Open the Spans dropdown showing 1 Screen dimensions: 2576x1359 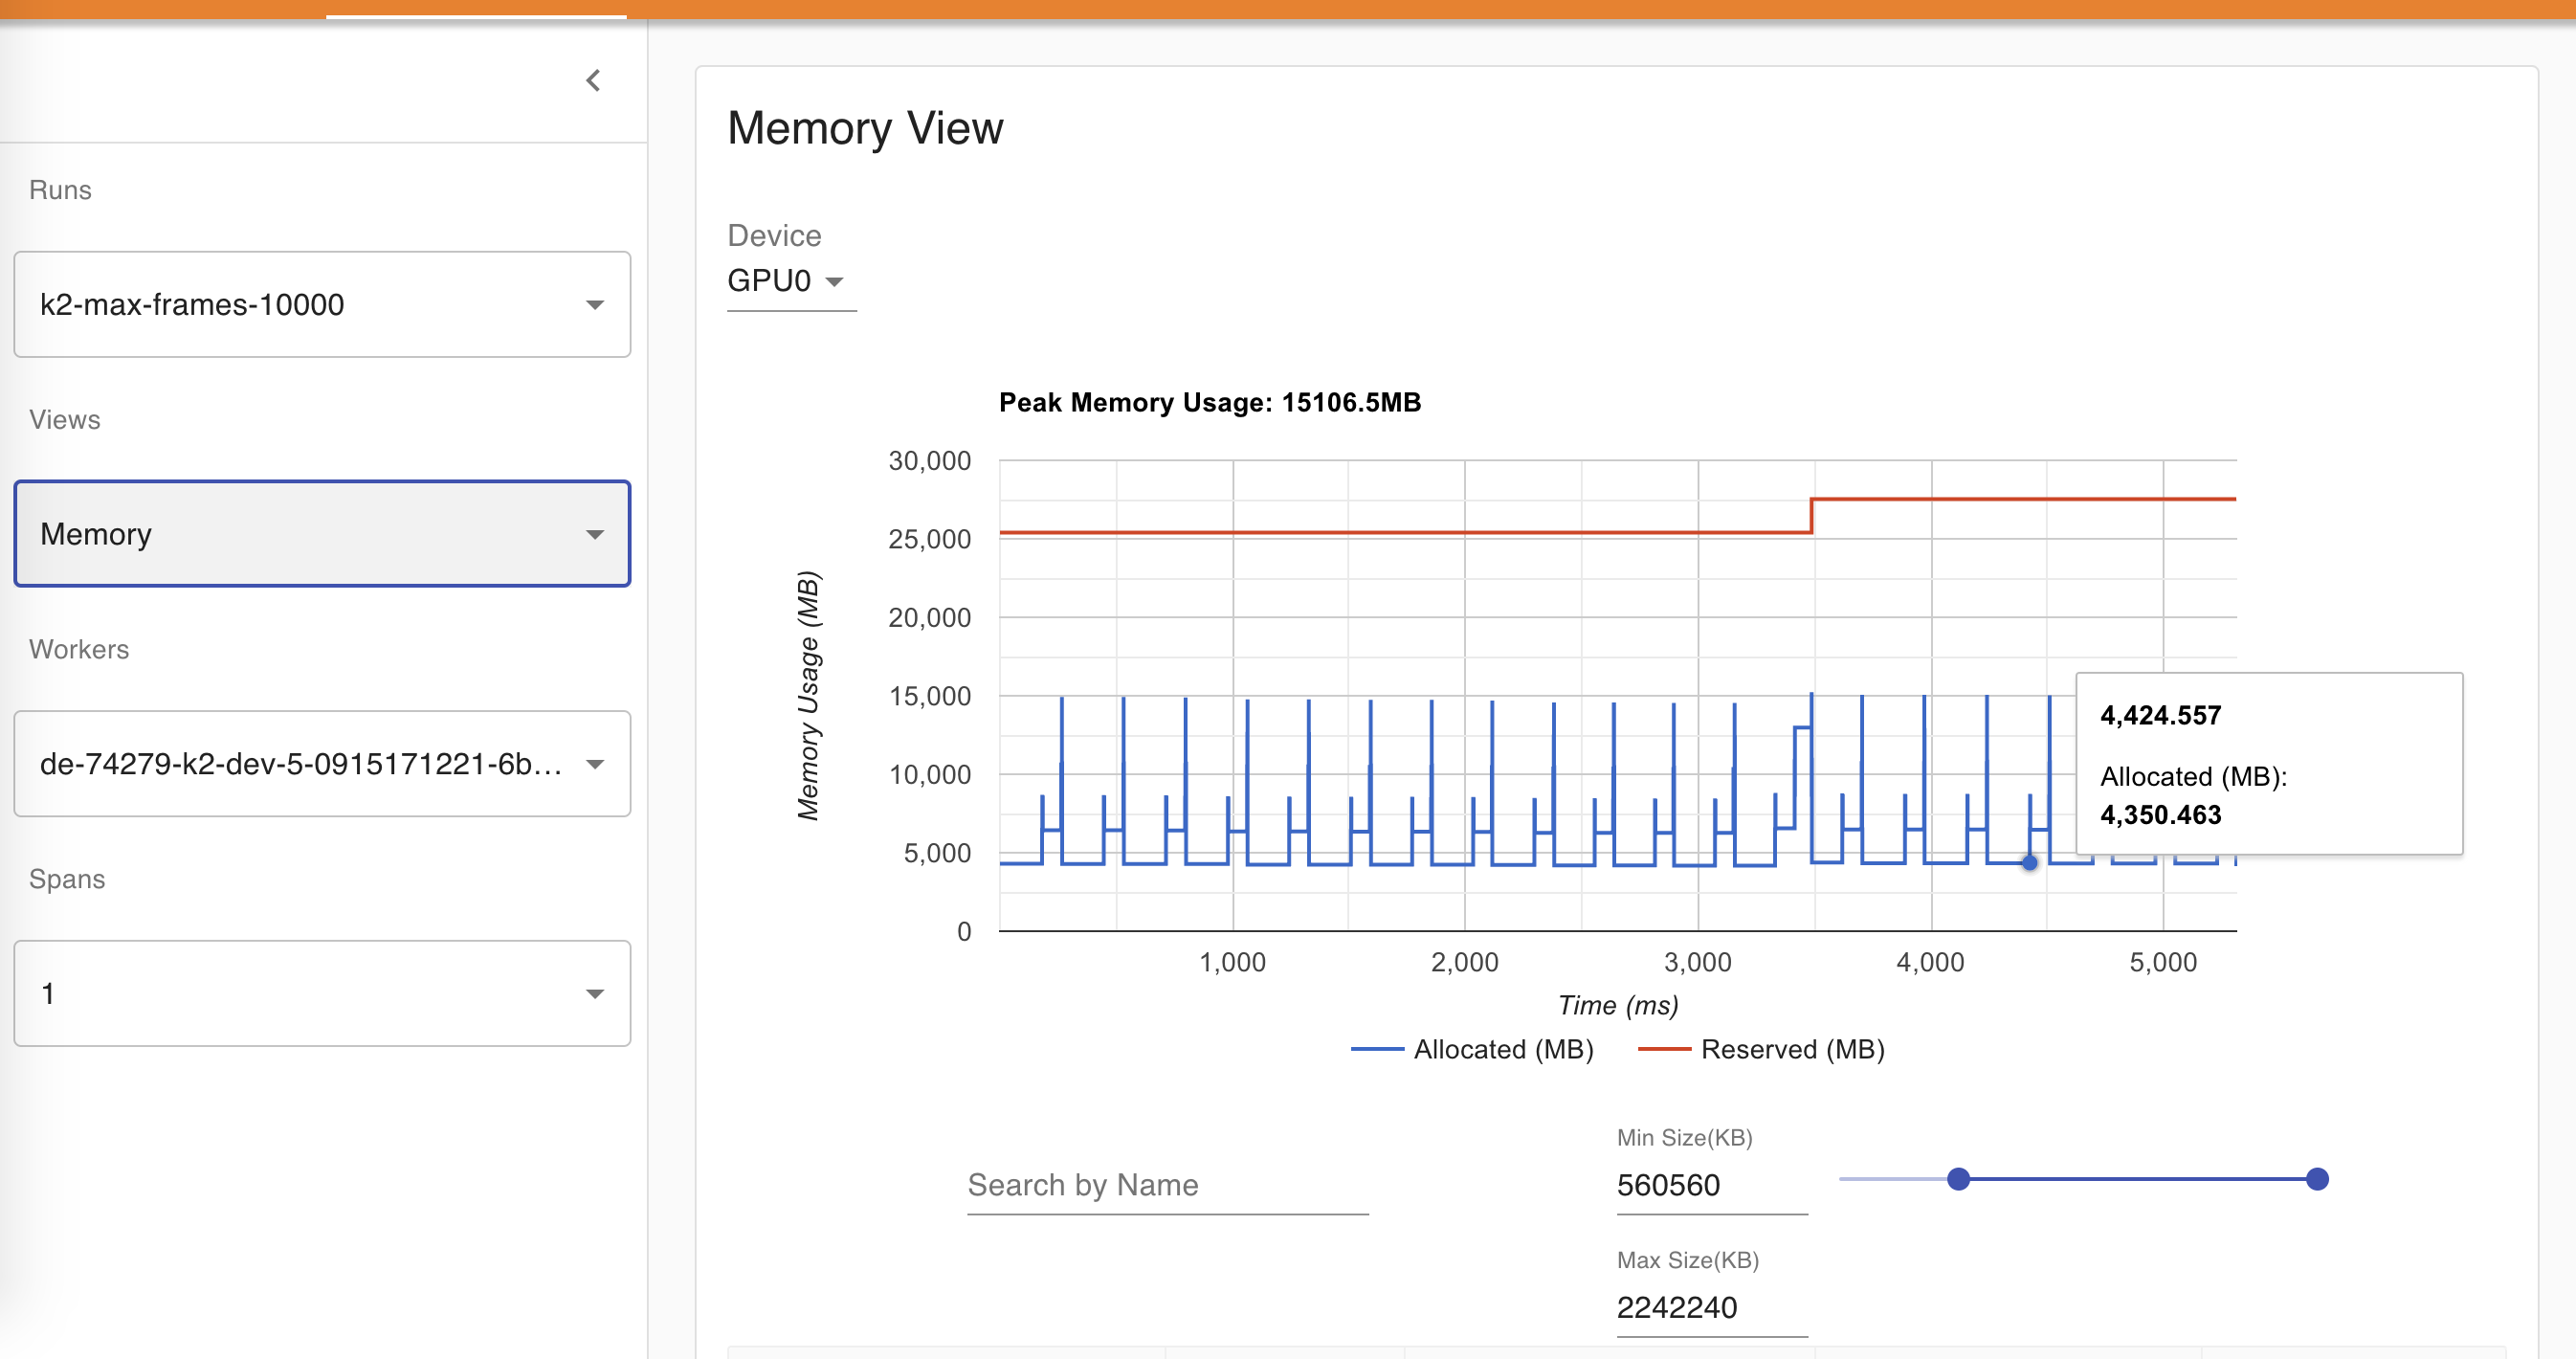pyautogui.click(x=322, y=993)
